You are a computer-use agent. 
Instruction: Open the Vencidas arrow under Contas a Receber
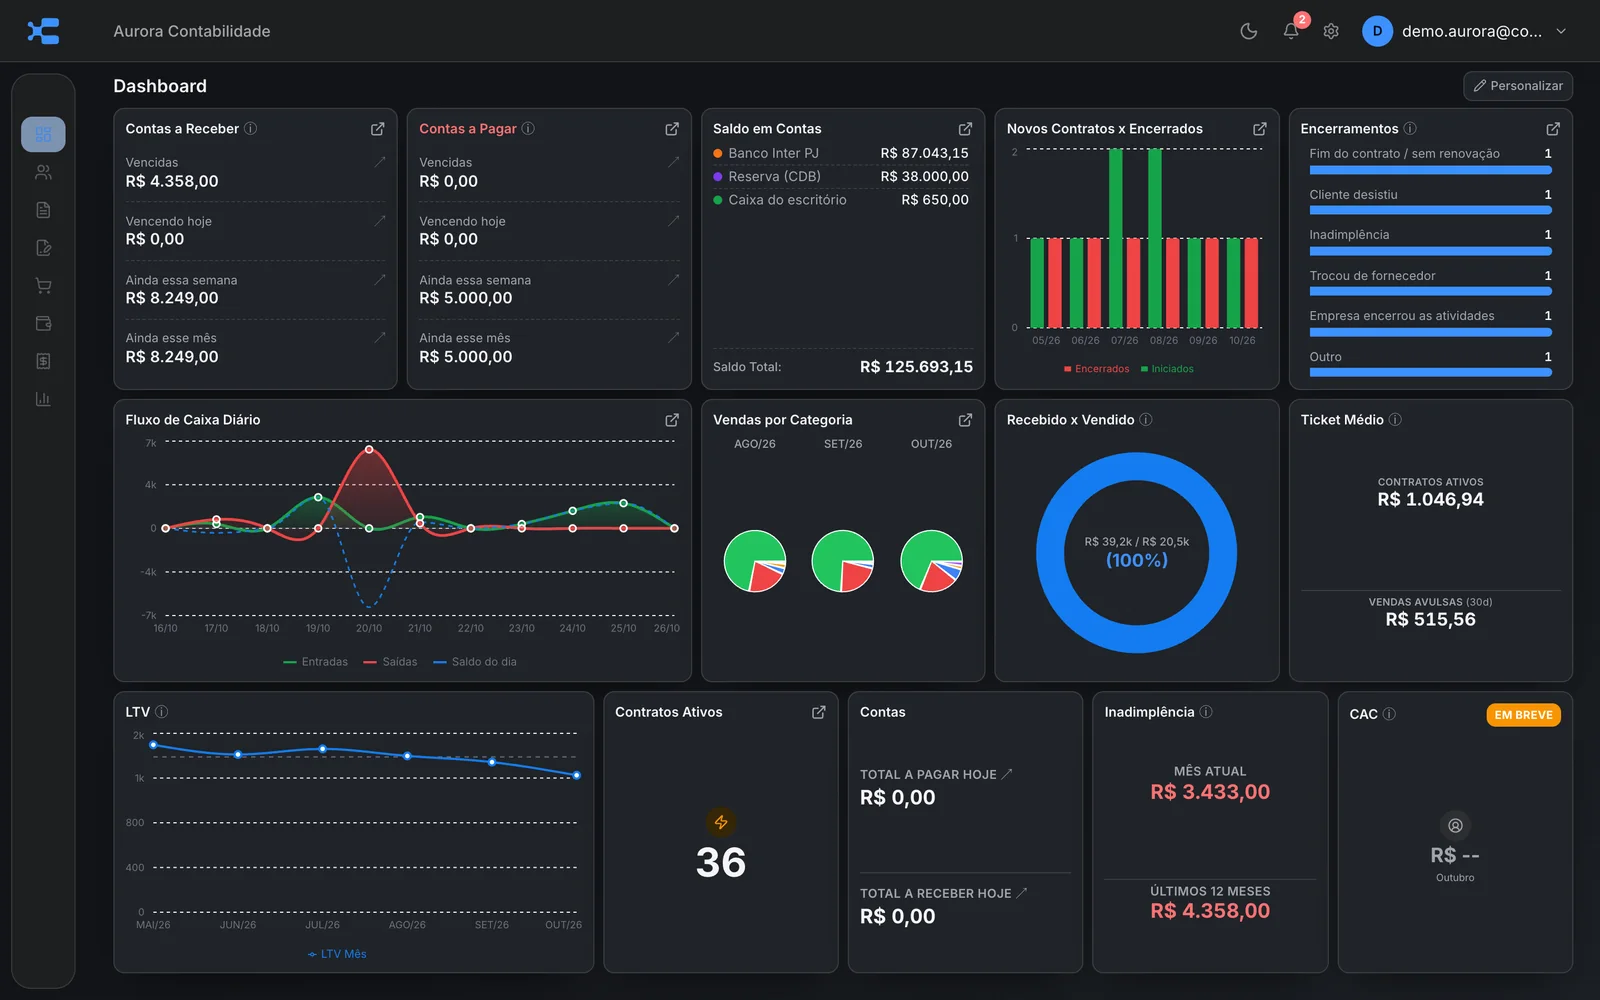coord(379,161)
